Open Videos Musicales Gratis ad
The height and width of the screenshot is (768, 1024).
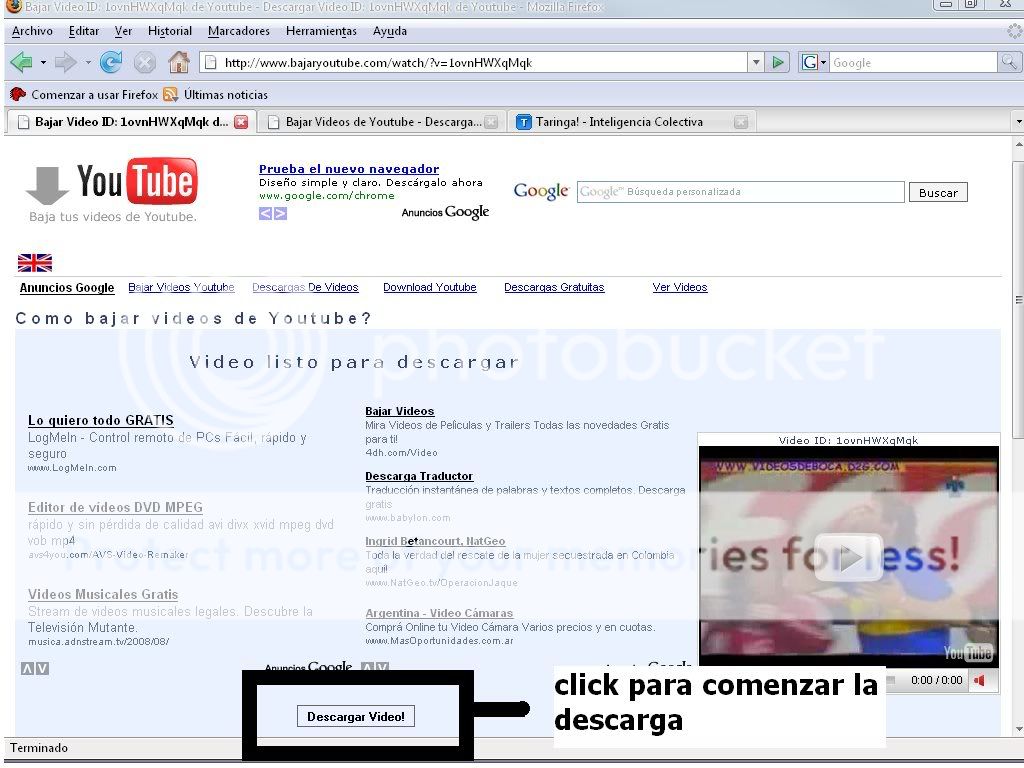tap(103, 594)
